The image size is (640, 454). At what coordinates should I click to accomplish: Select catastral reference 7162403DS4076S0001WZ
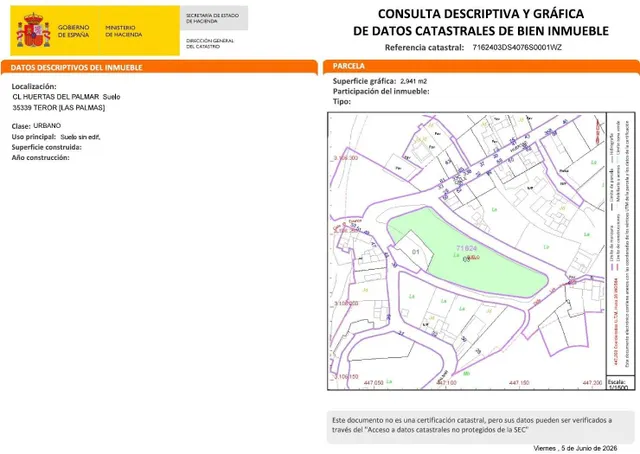coord(517,47)
